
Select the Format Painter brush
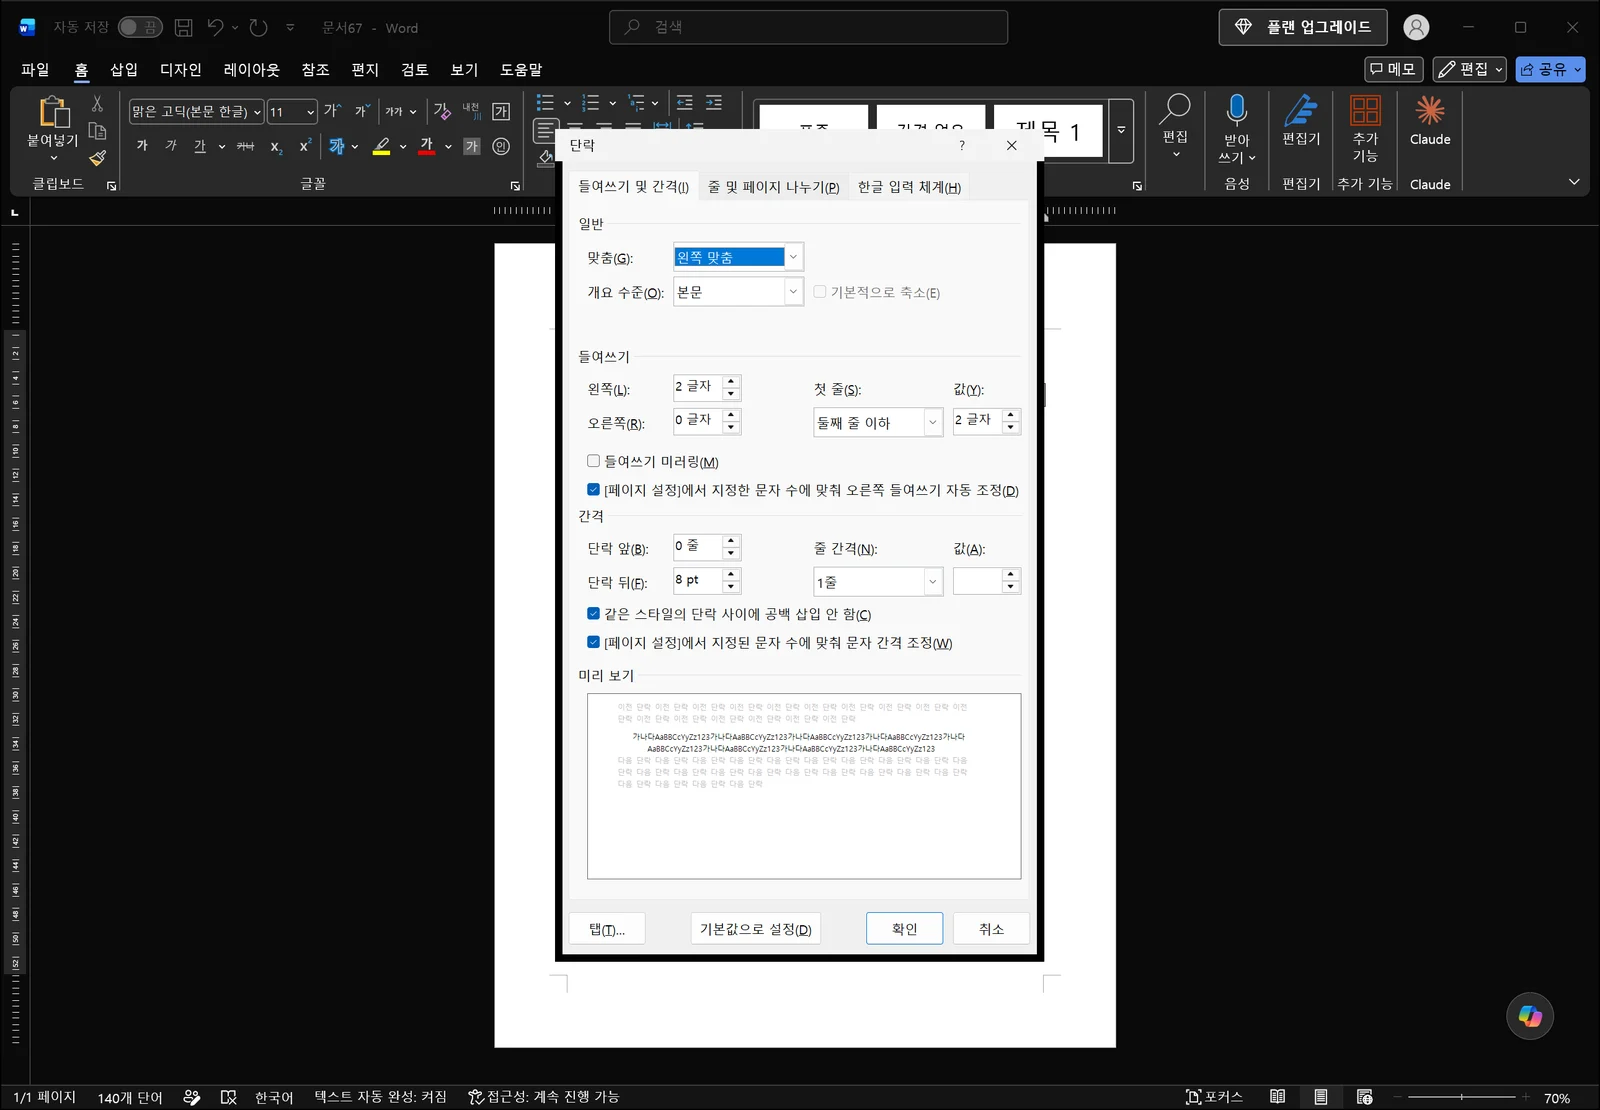coord(97,158)
